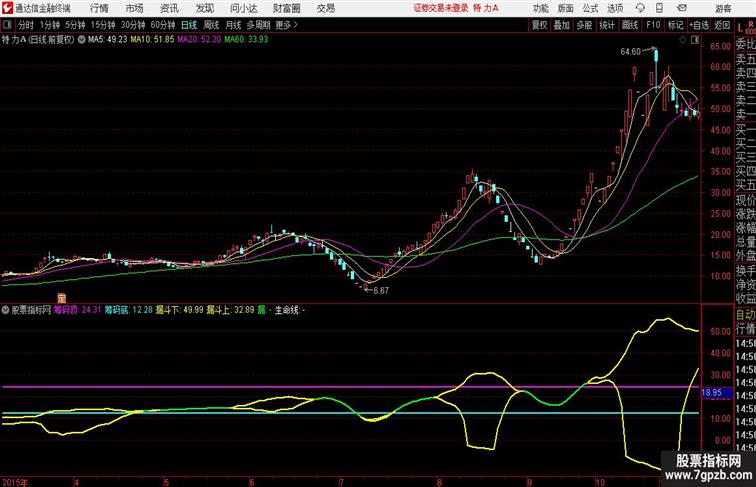Open the 版面 menu
Screen dimensions: 756x487
click(566, 8)
